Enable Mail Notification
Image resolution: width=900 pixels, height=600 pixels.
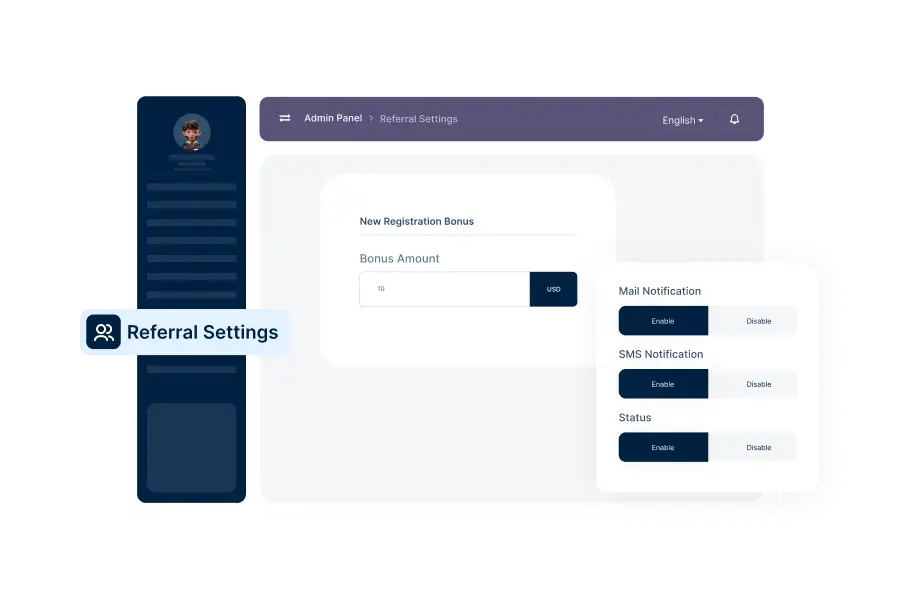pyautogui.click(x=663, y=321)
